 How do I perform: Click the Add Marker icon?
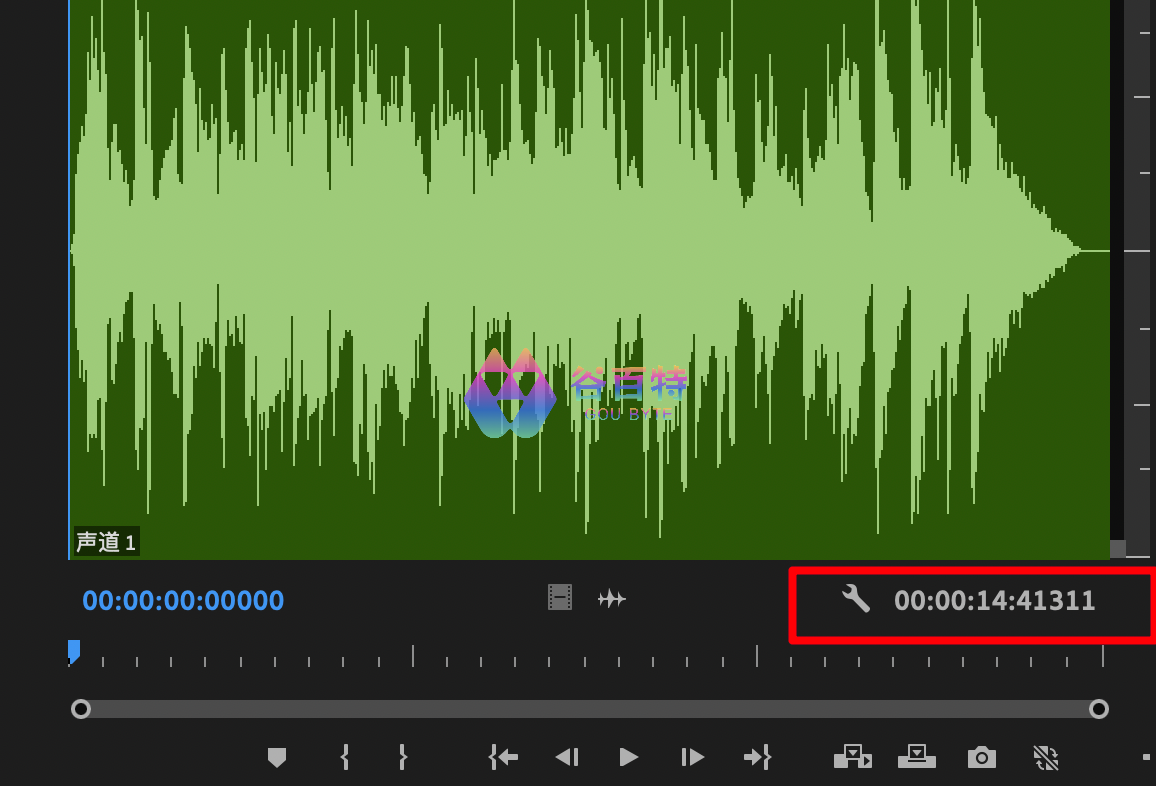coord(277,758)
